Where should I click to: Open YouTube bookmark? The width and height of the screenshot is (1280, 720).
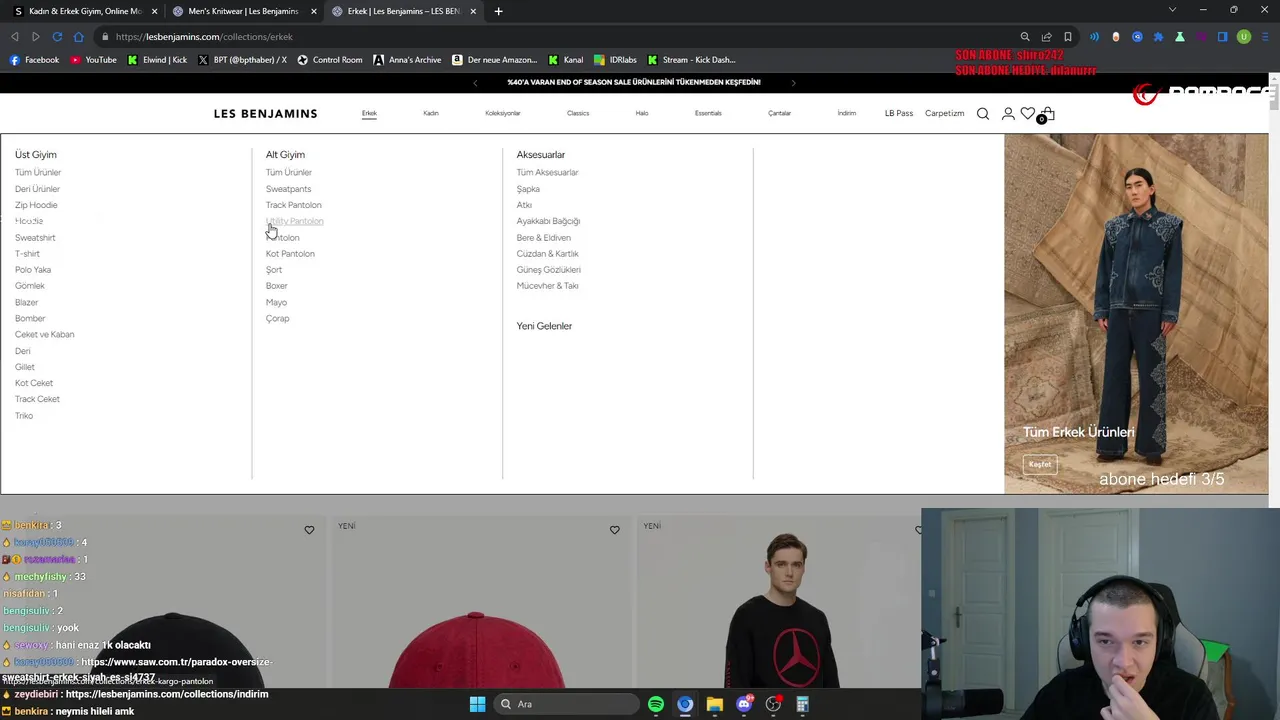tap(92, 60)
